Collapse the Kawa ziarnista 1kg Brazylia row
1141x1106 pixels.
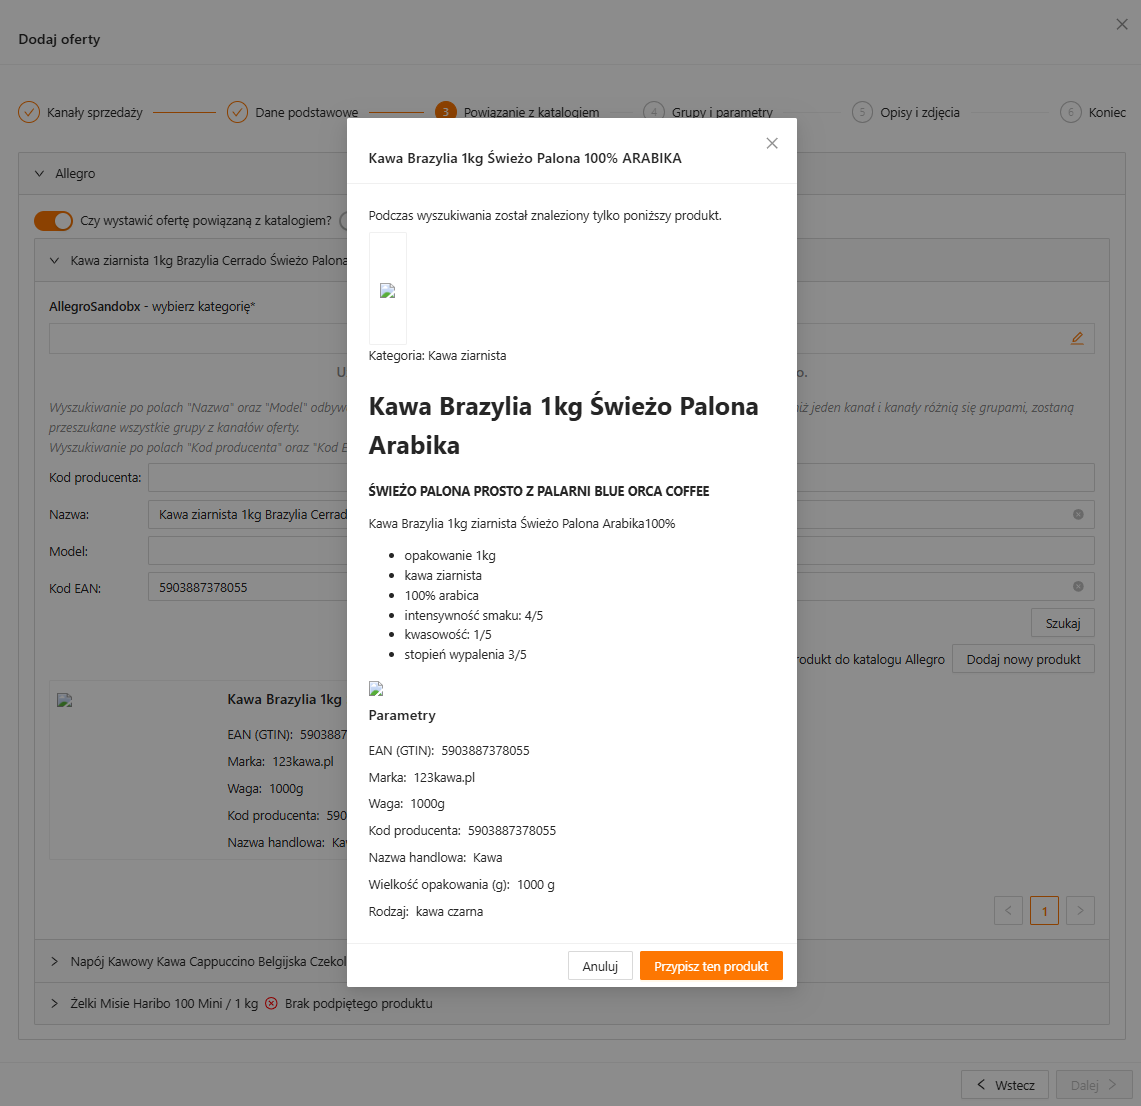pos(55,260)
